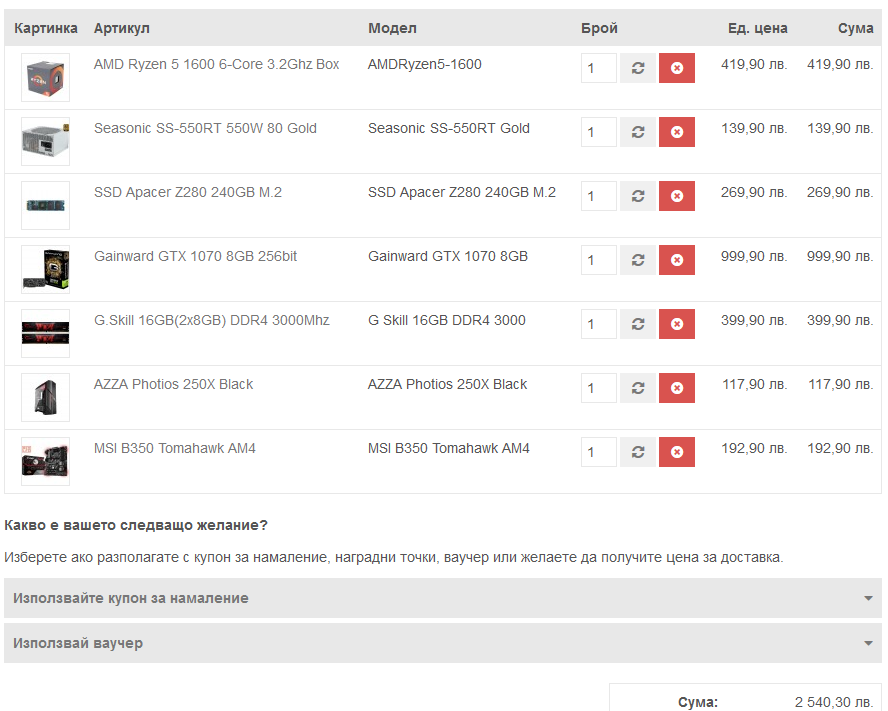Focus quantity field for G.Skill 16GB
Viewport: 888px width, 711px height.
click(x=599, y=324)
